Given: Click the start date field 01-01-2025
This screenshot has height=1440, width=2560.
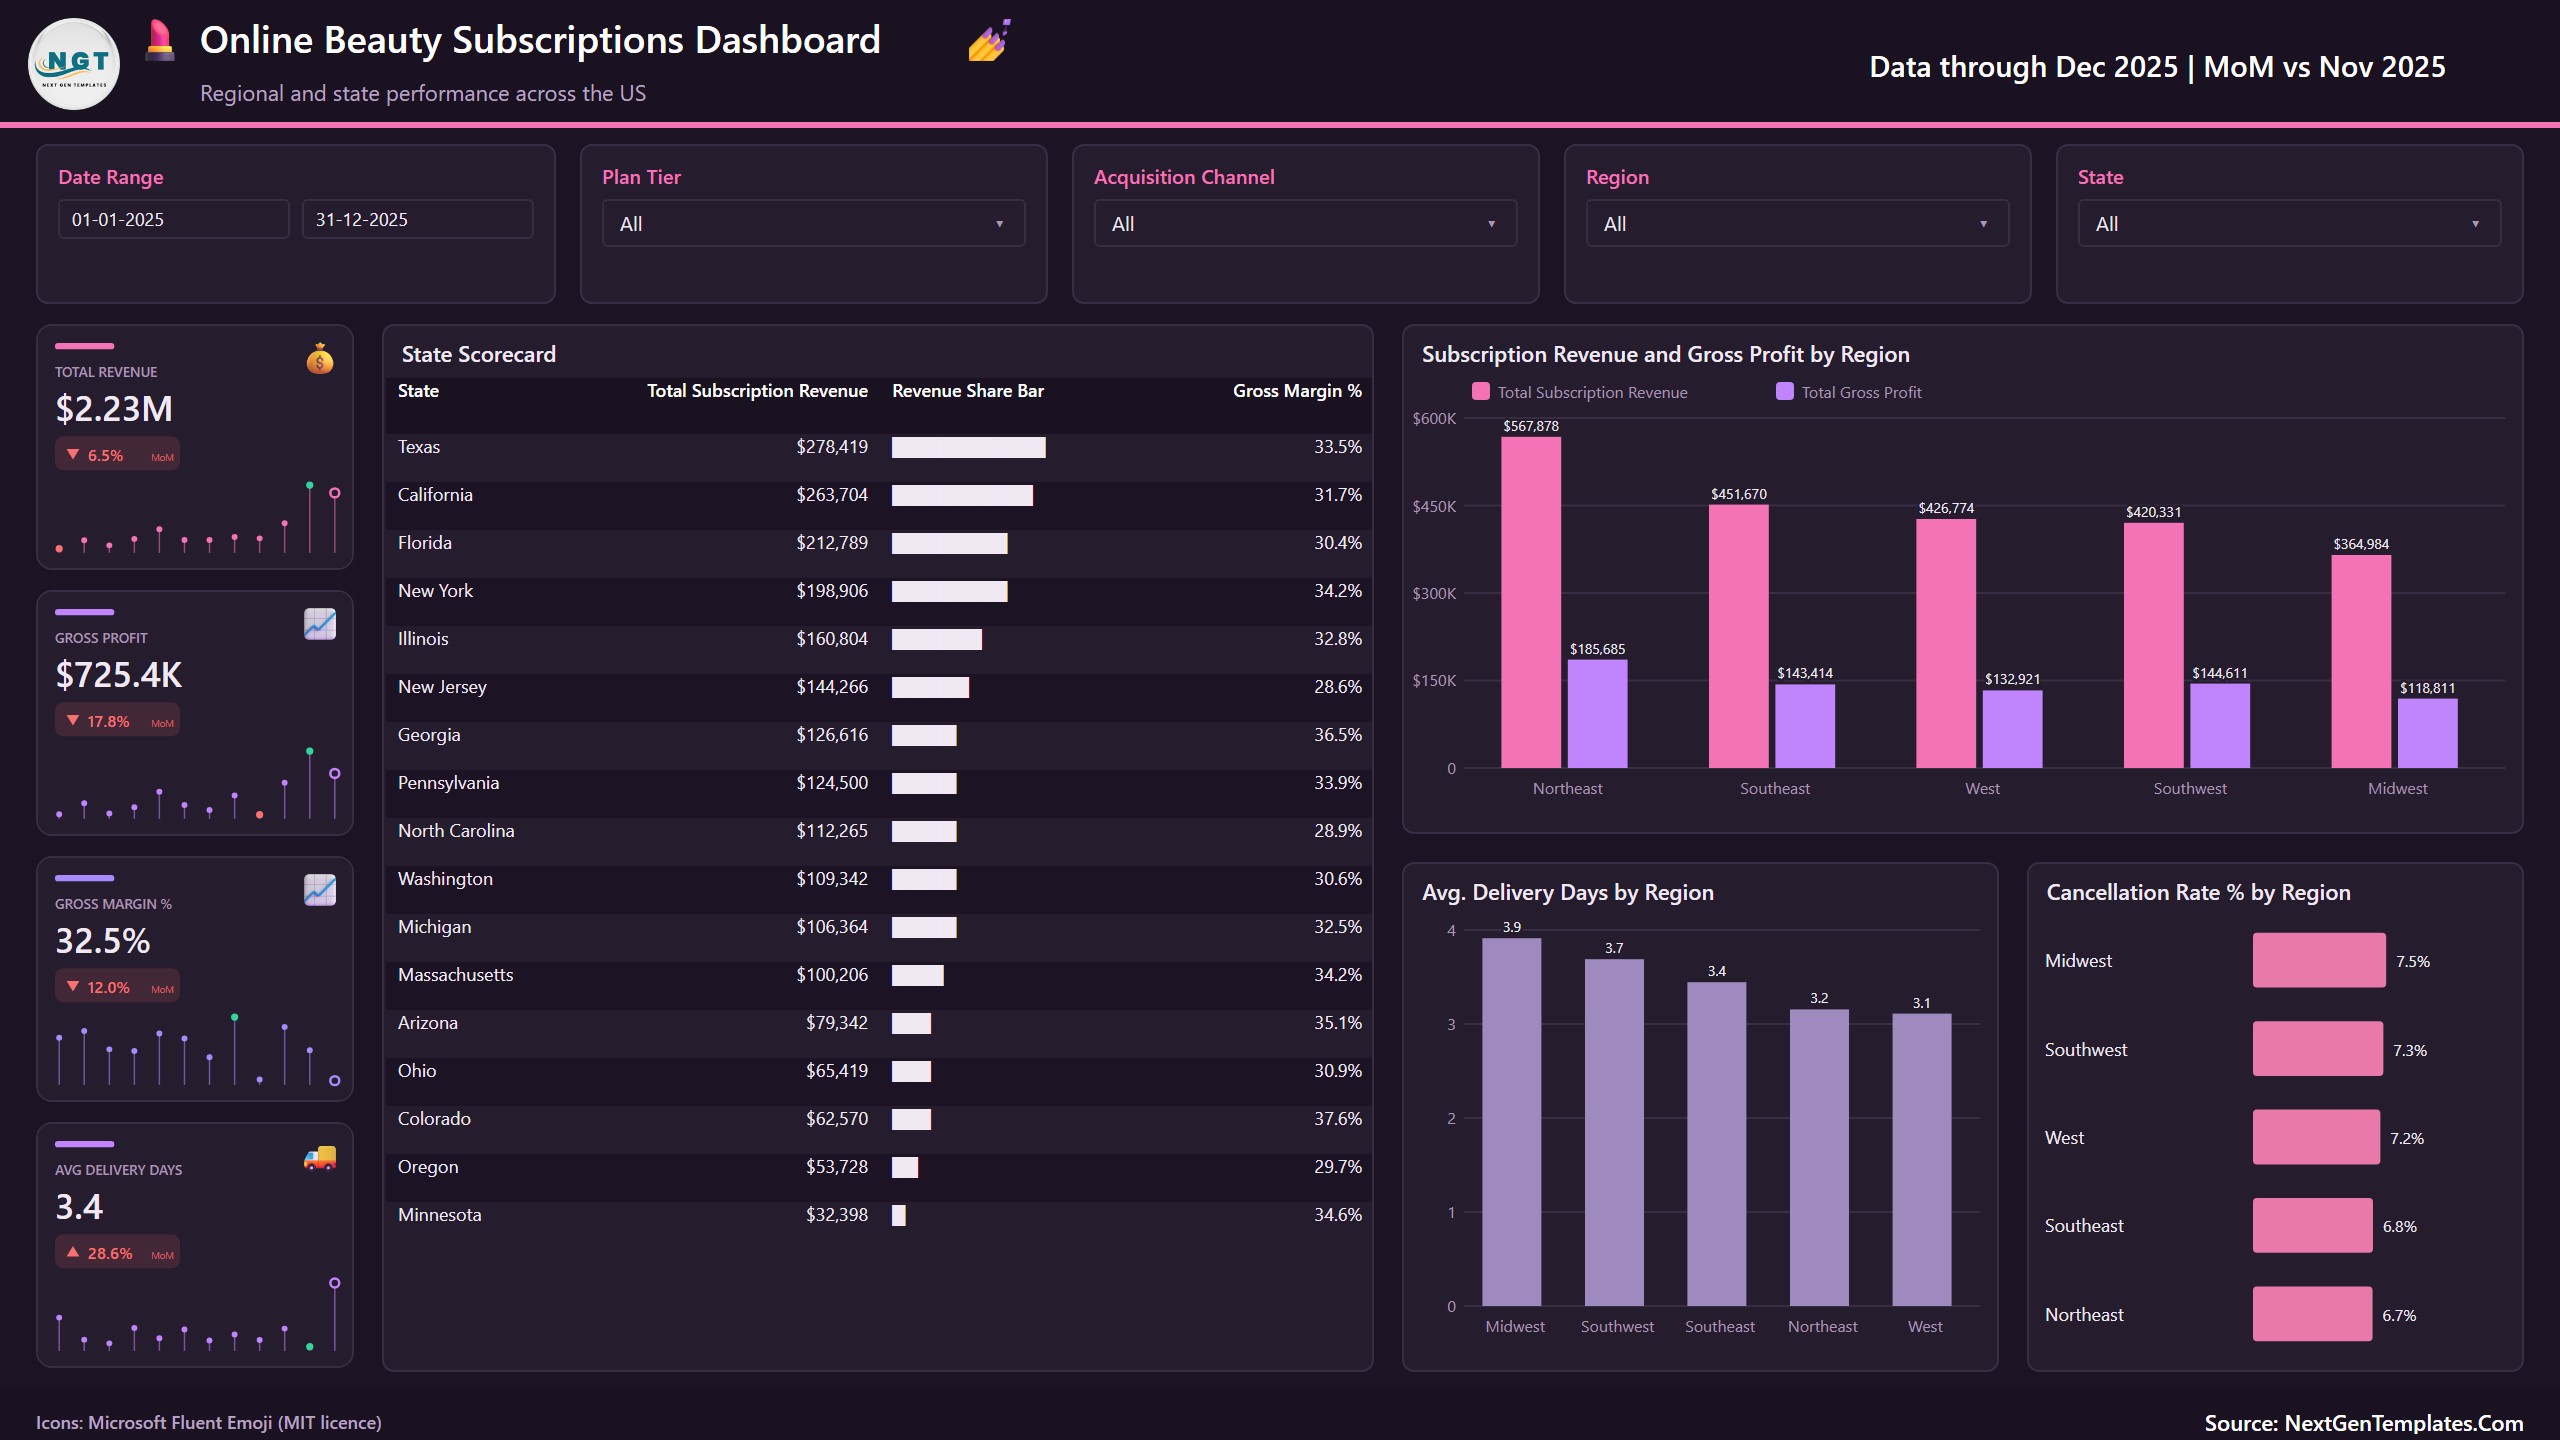Looking at the screenshot, I should (x=174, y=219).
